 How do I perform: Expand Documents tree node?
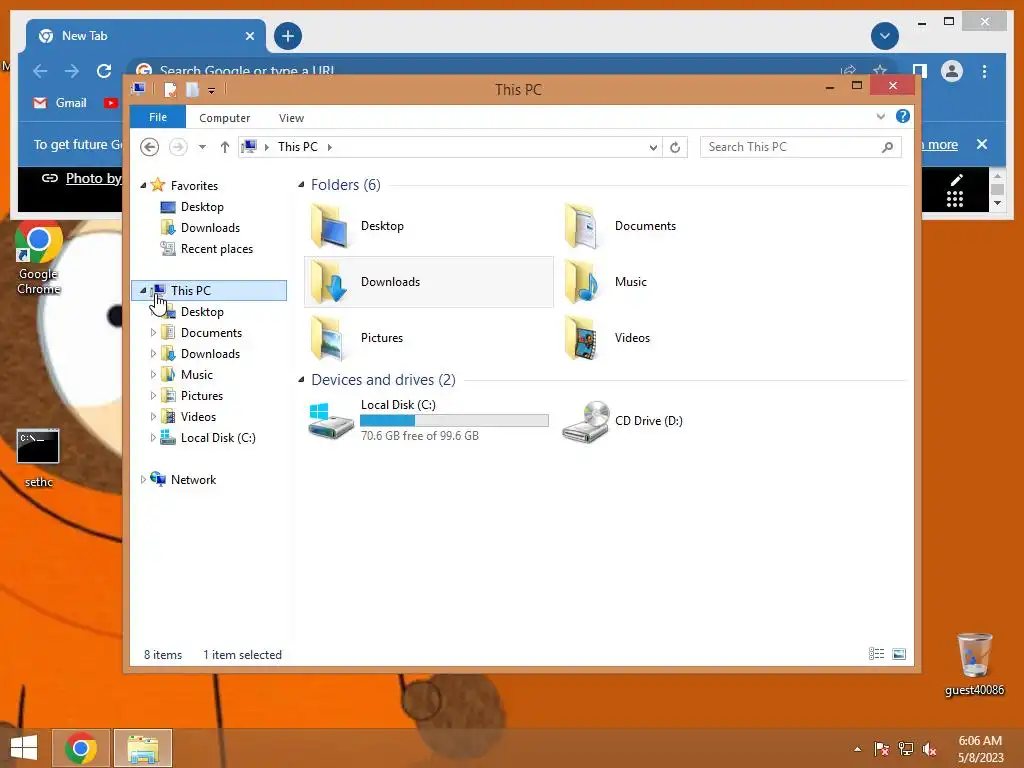click(153, 332)
